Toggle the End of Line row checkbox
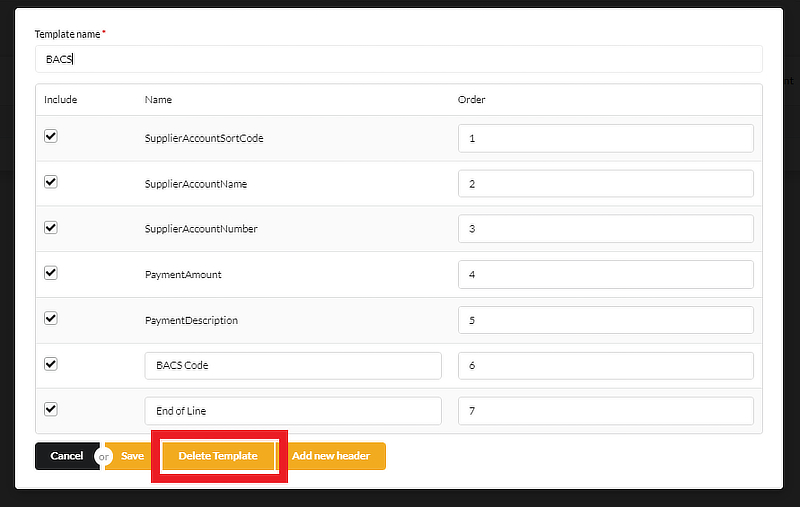The image size is (800, 507). 51,409
